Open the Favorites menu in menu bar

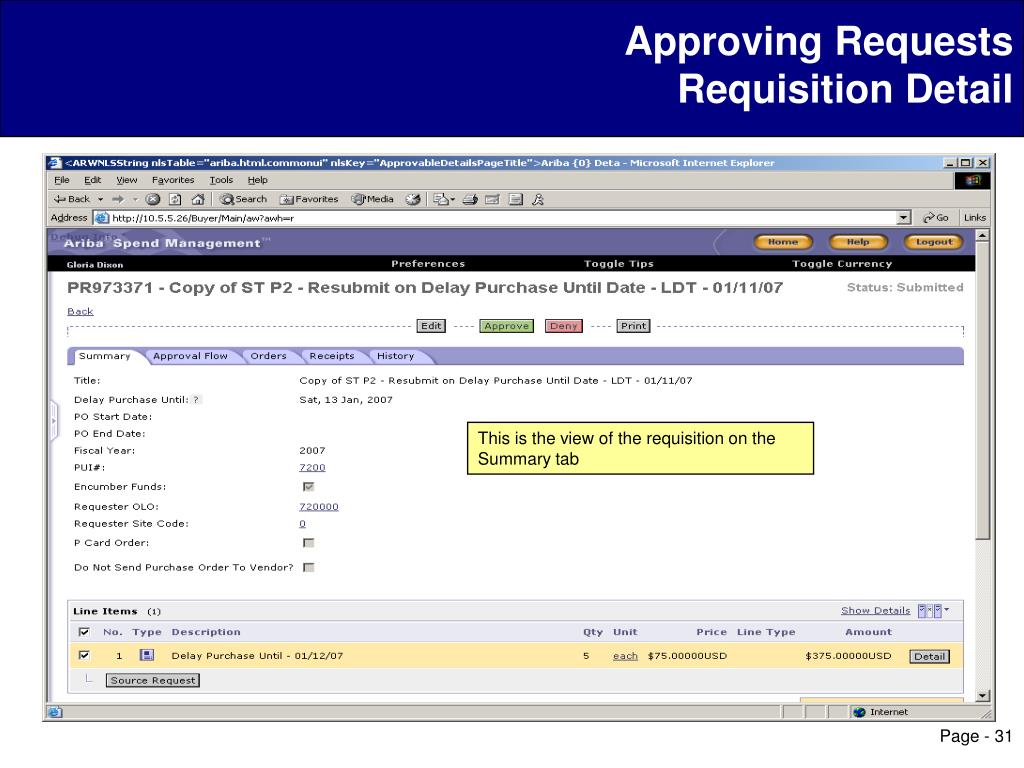173,180
